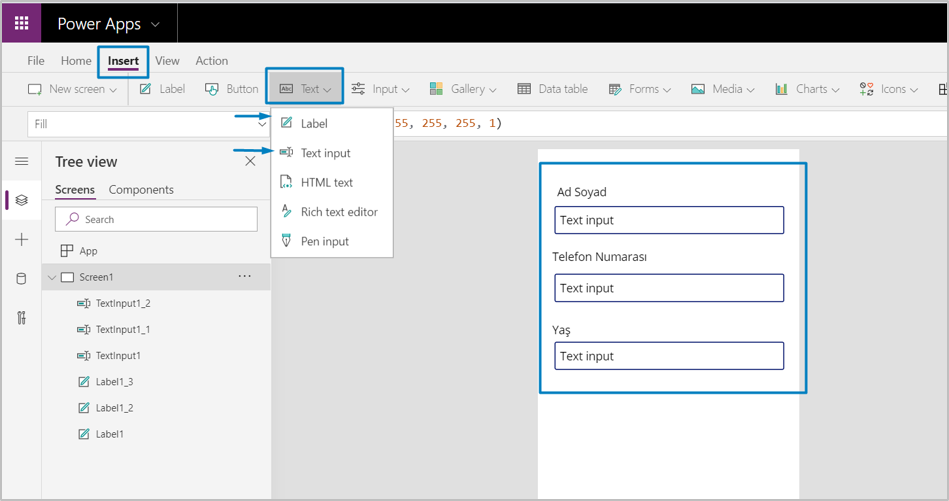
Task: Click the text input under Yaş
Action: point(669,356)
